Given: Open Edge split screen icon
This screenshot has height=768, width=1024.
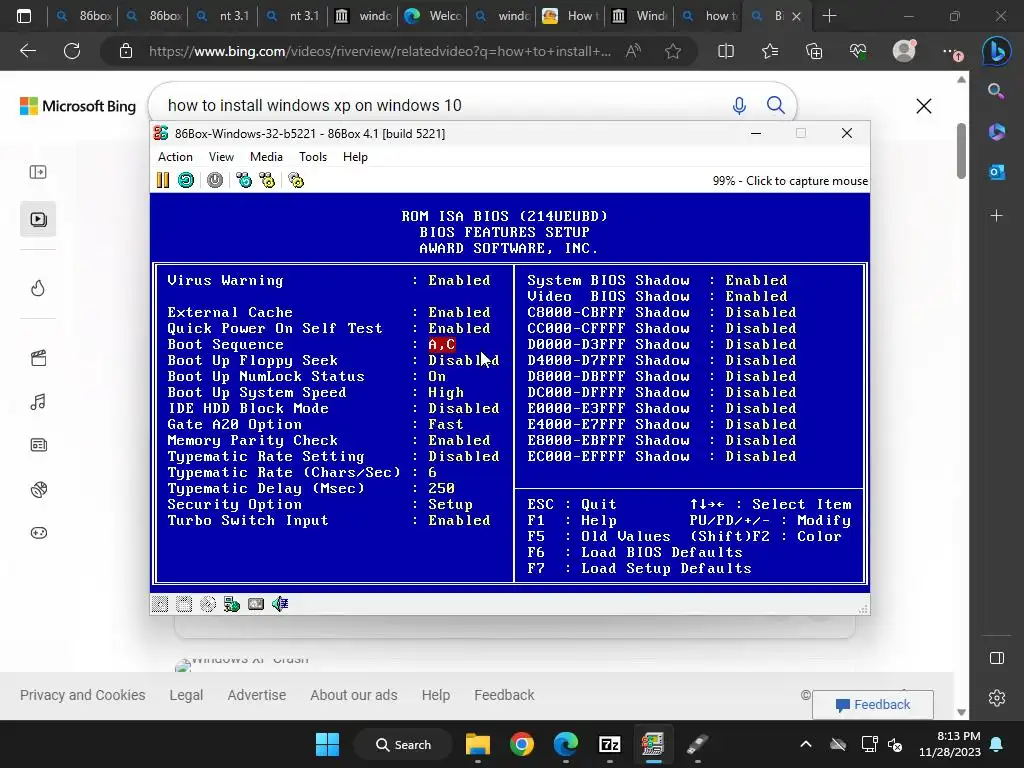Looking at the screenshot, I should [726, 51].
